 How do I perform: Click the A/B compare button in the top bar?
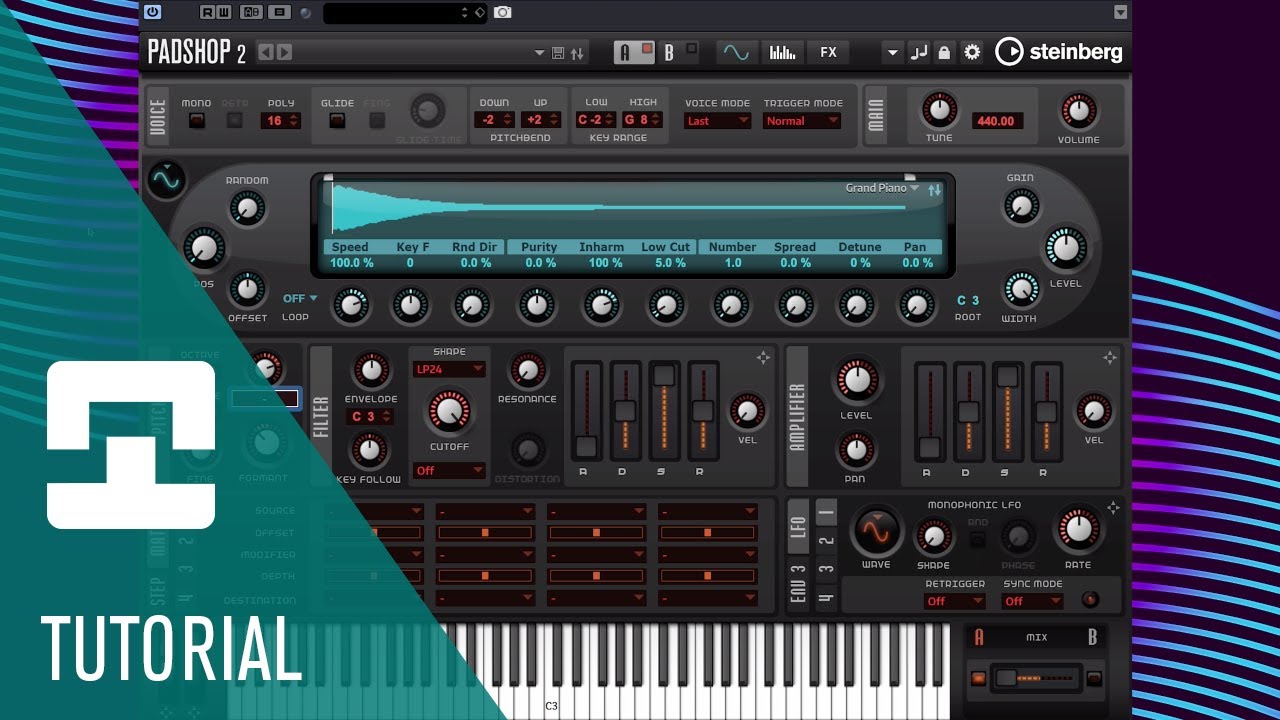[x=252, y=12]
